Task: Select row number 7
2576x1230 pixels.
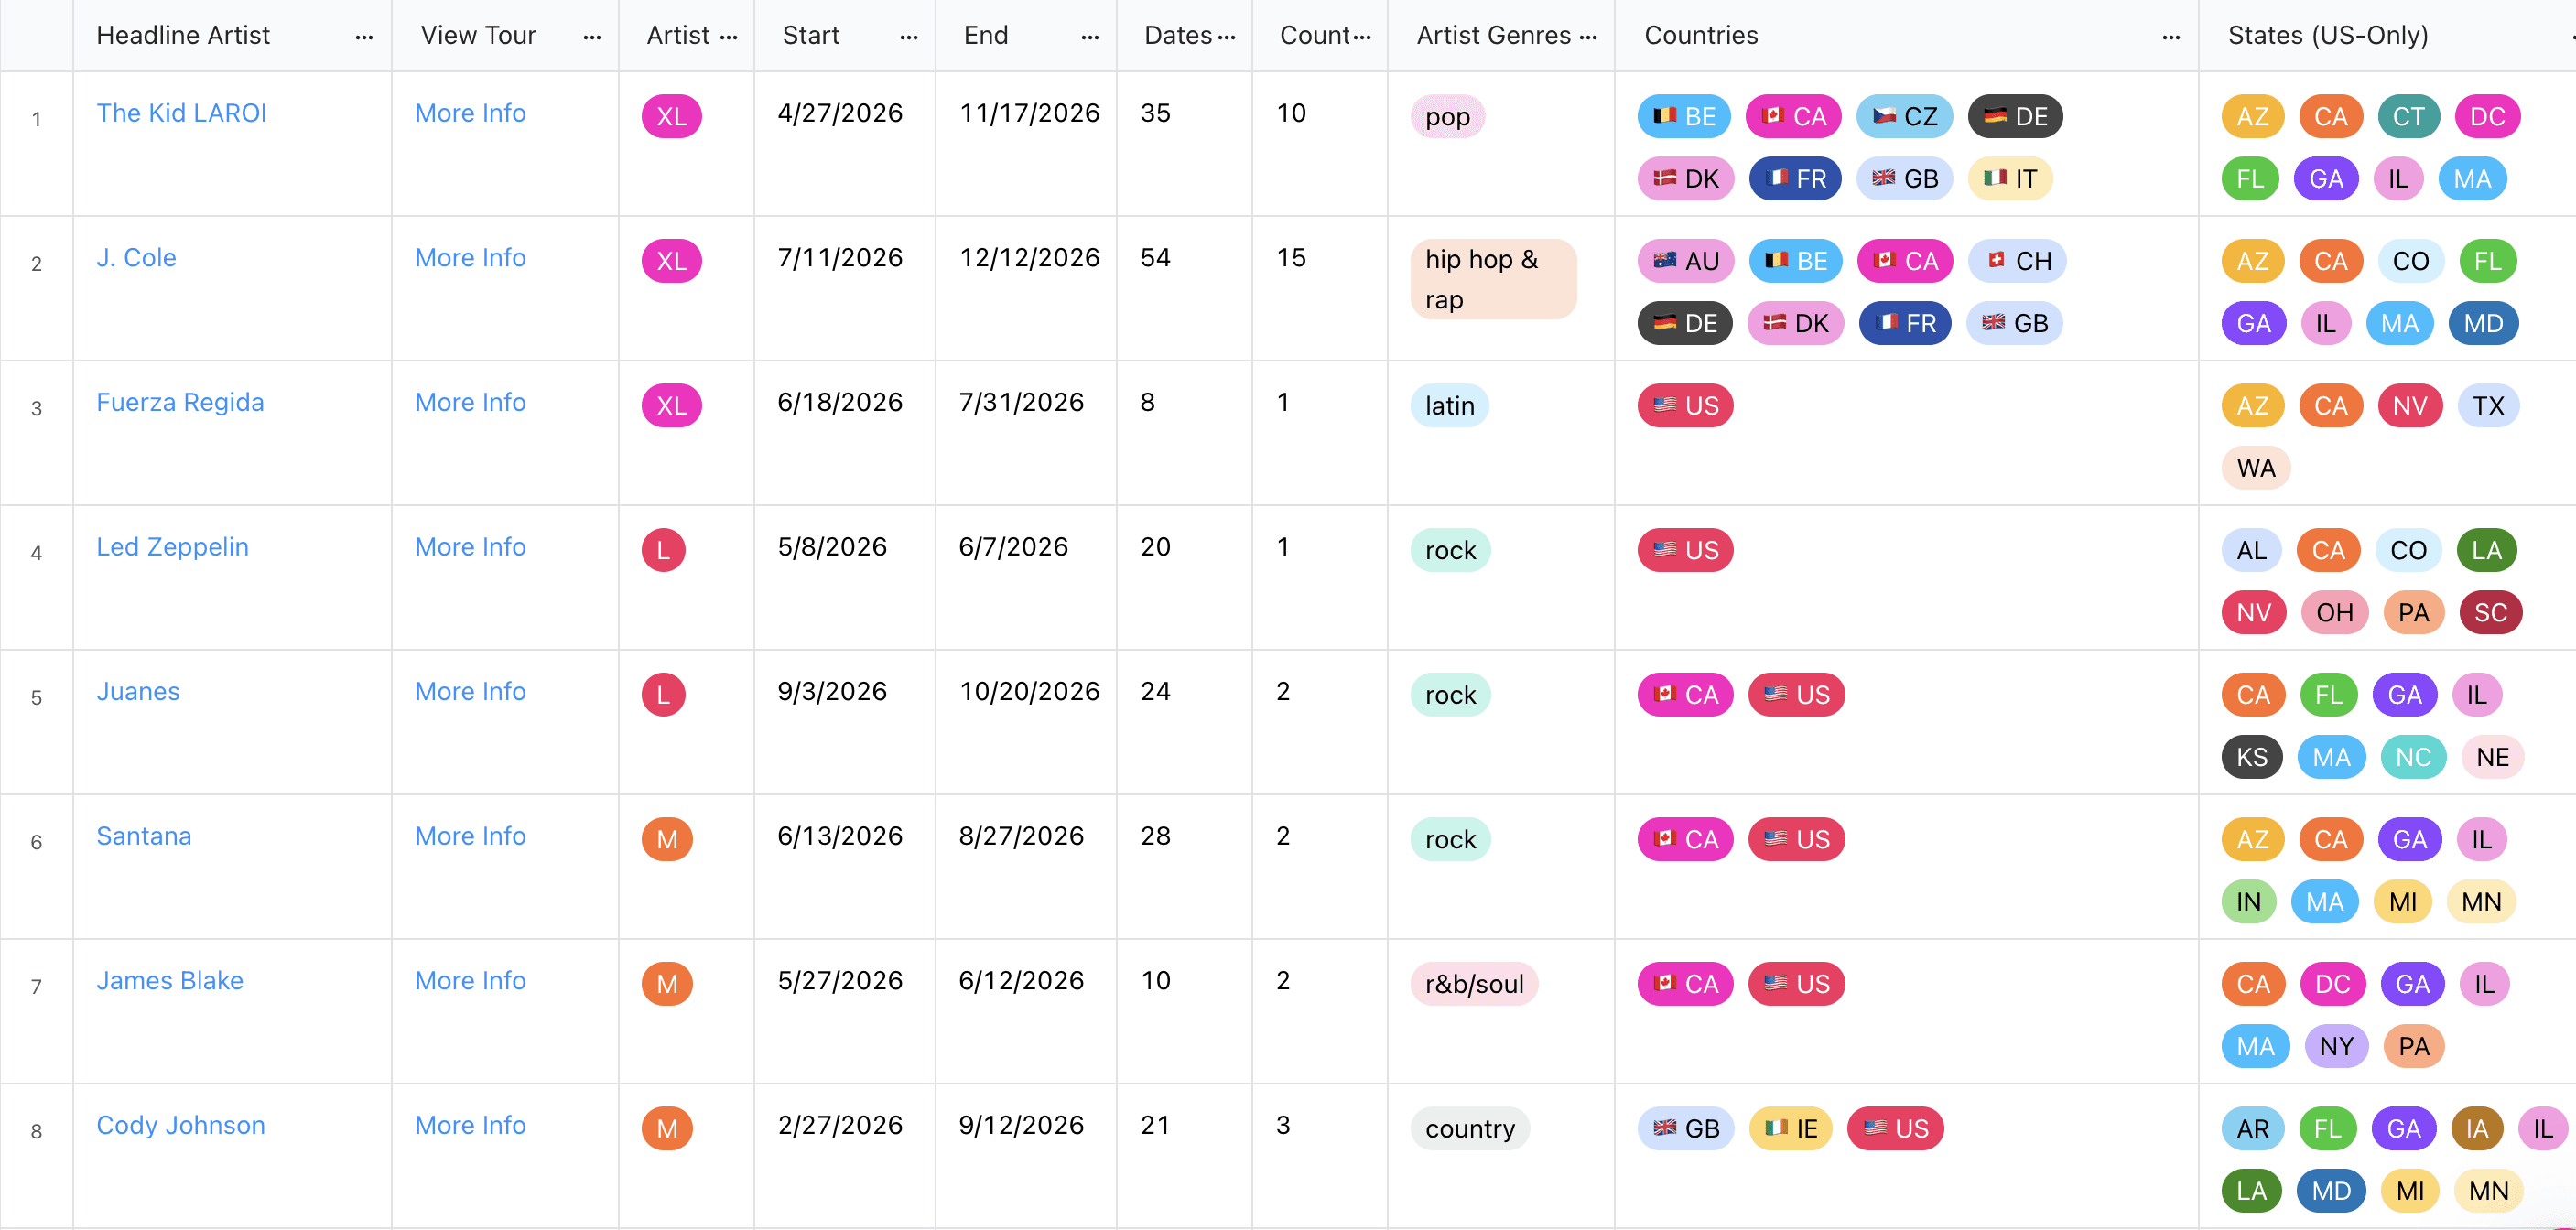Action: pos(36,987)
